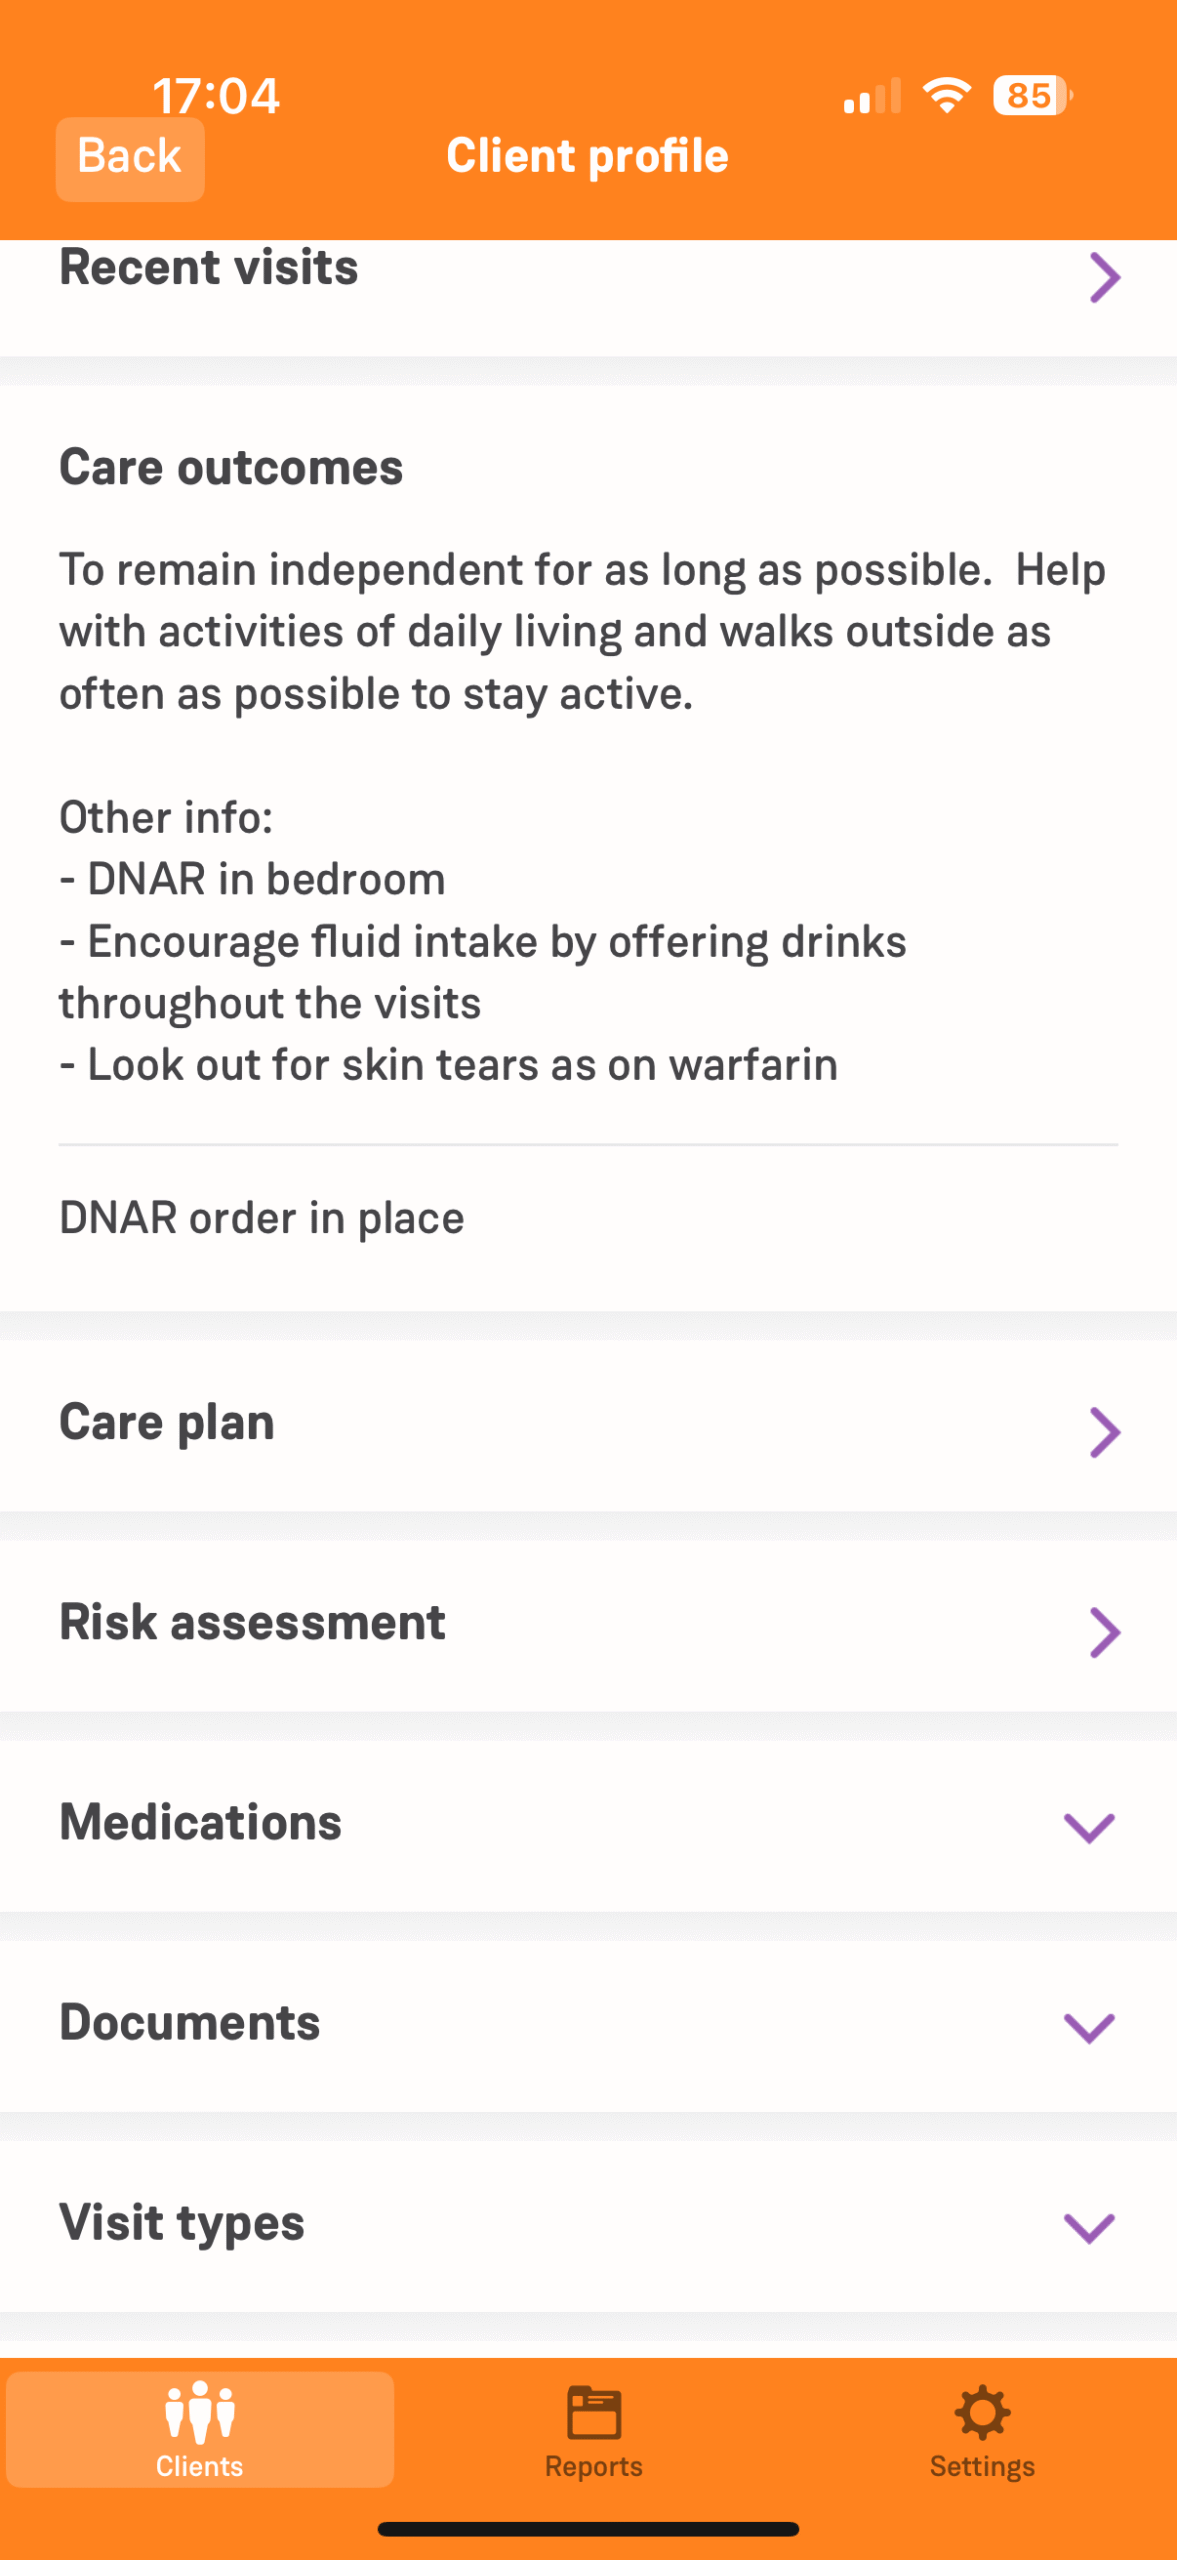Tap the Care outcomes description text
The image size is (1177, 2560).
[x=582, y=631]
